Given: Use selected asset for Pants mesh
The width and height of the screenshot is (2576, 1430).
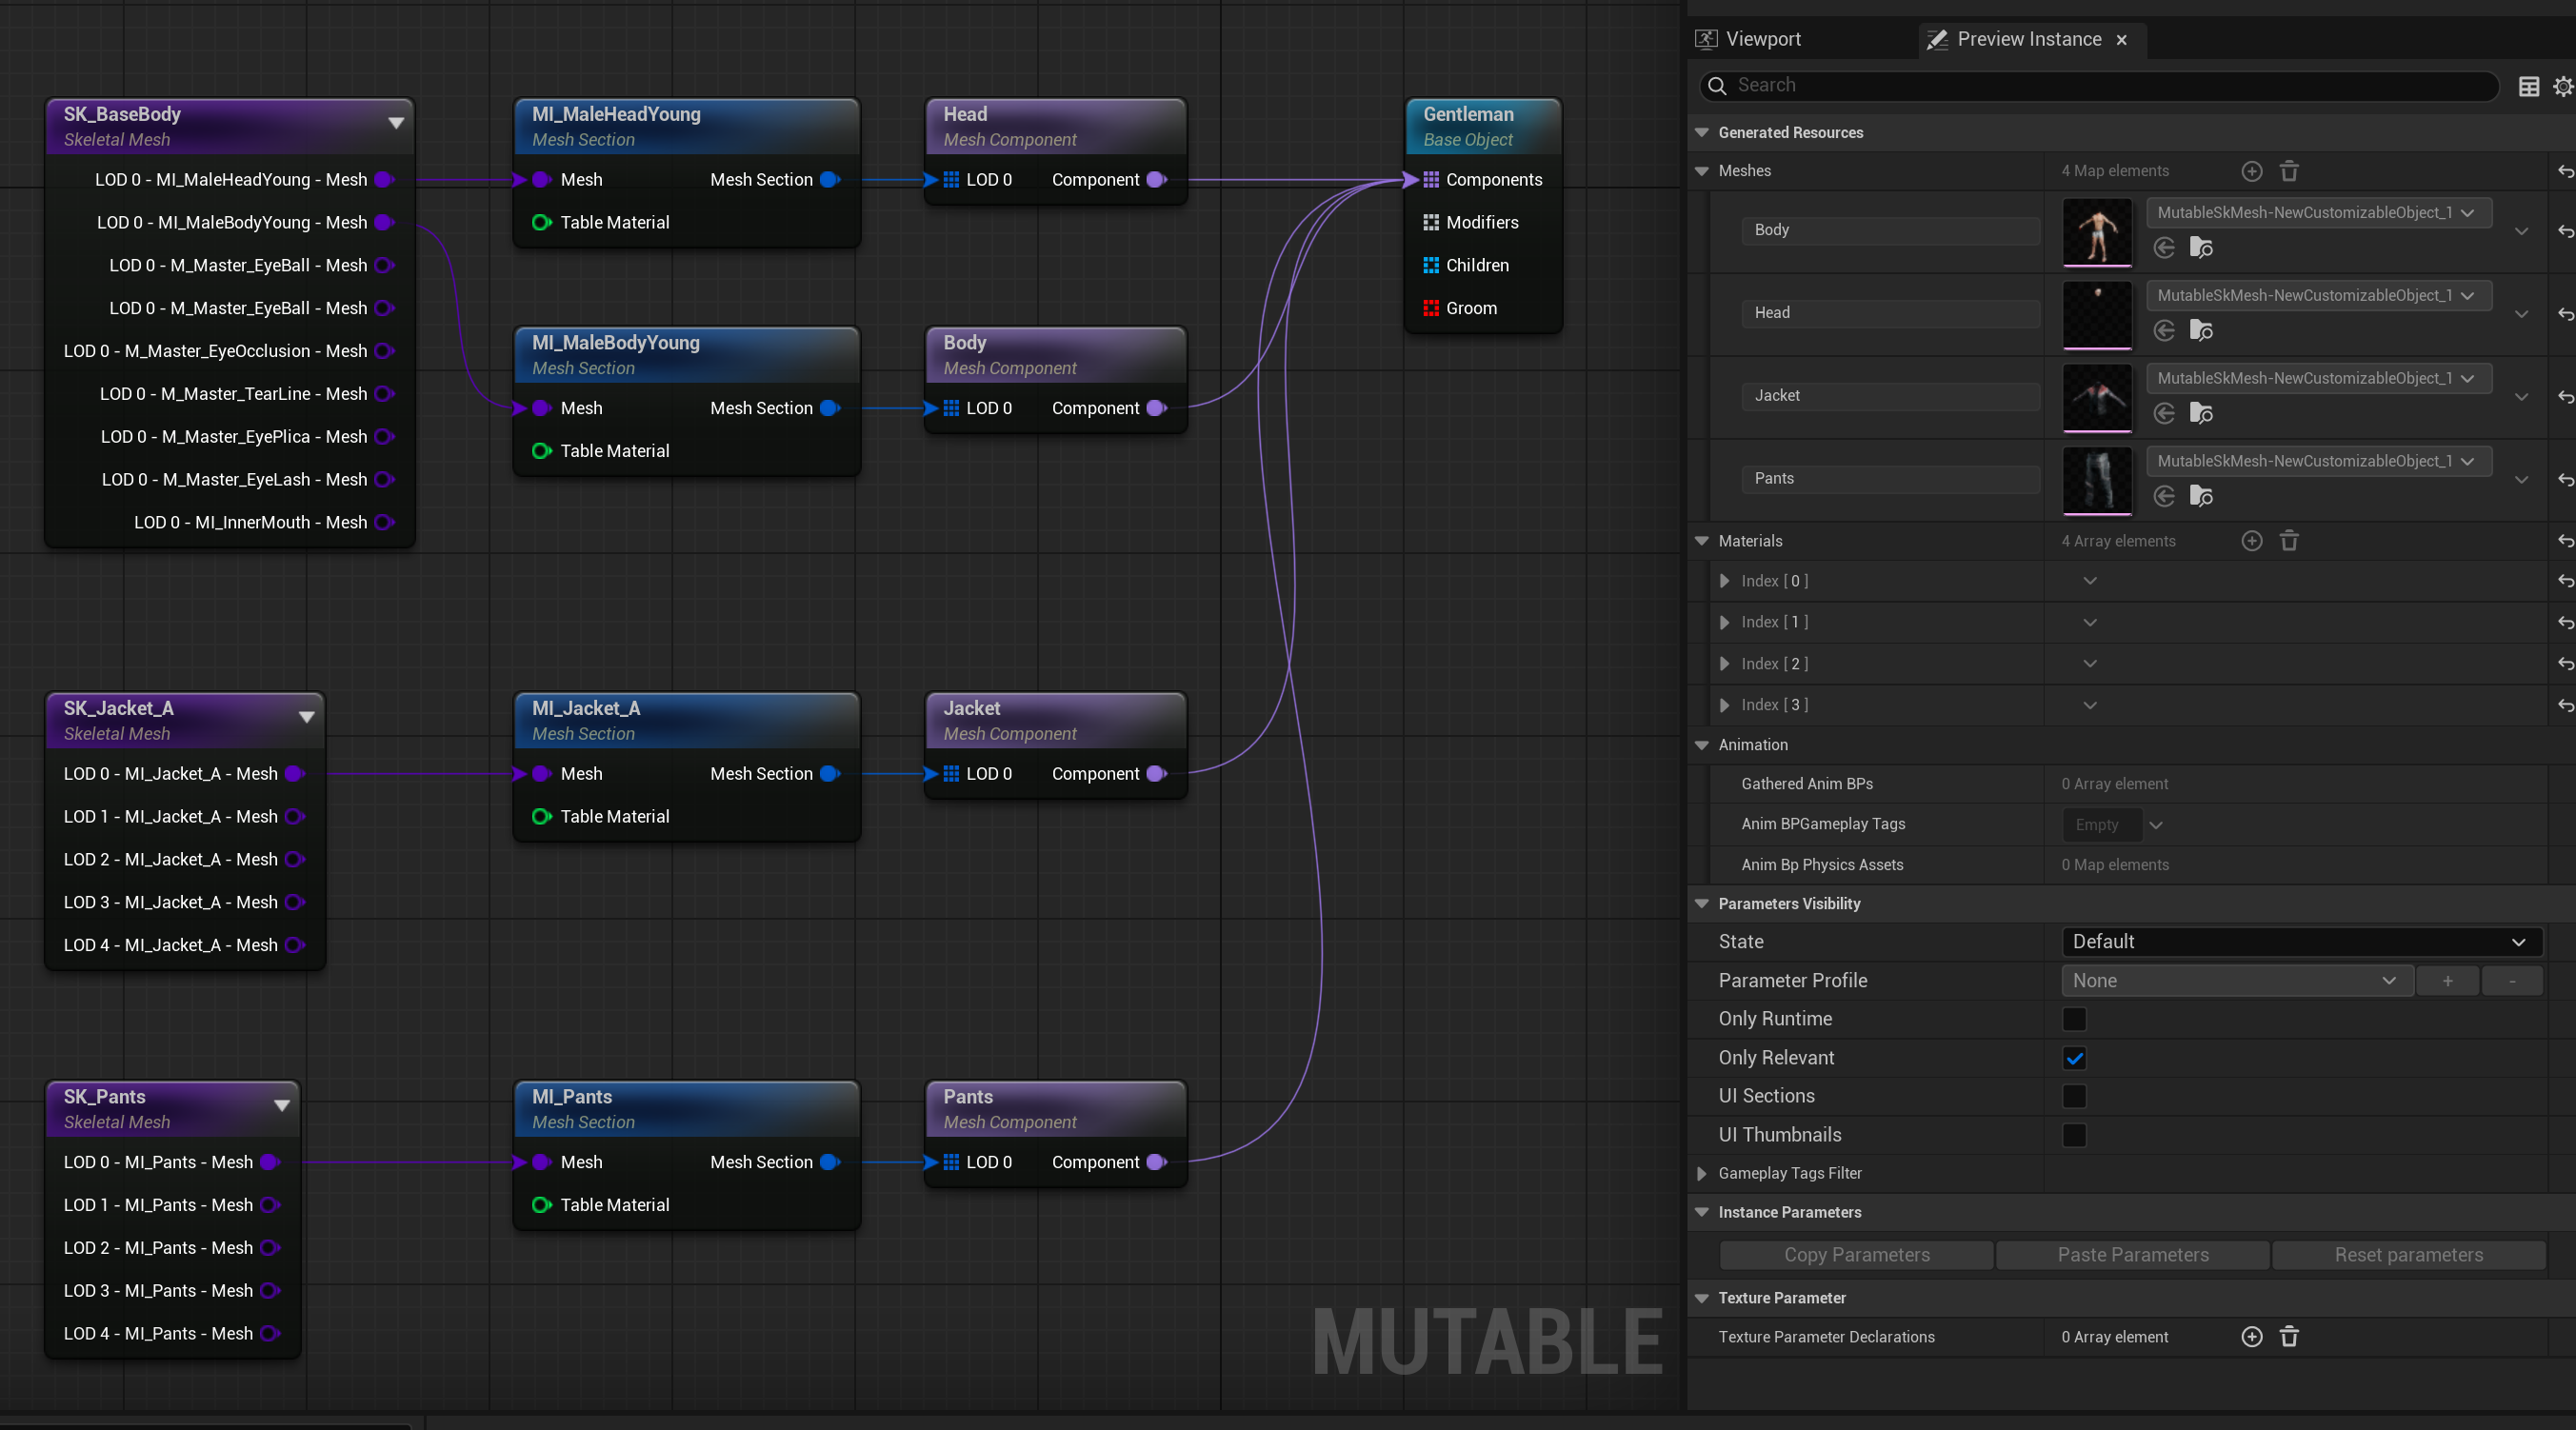Looking at the screenshot, I should [2164, 497].
